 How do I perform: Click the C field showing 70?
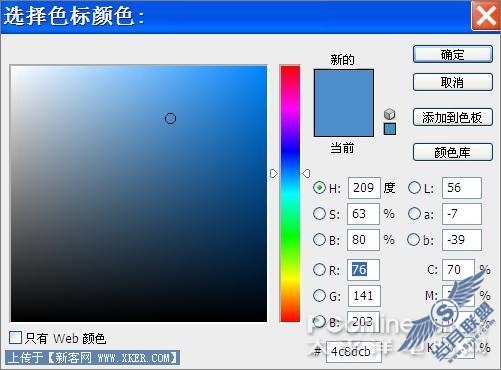coord(458,270)
